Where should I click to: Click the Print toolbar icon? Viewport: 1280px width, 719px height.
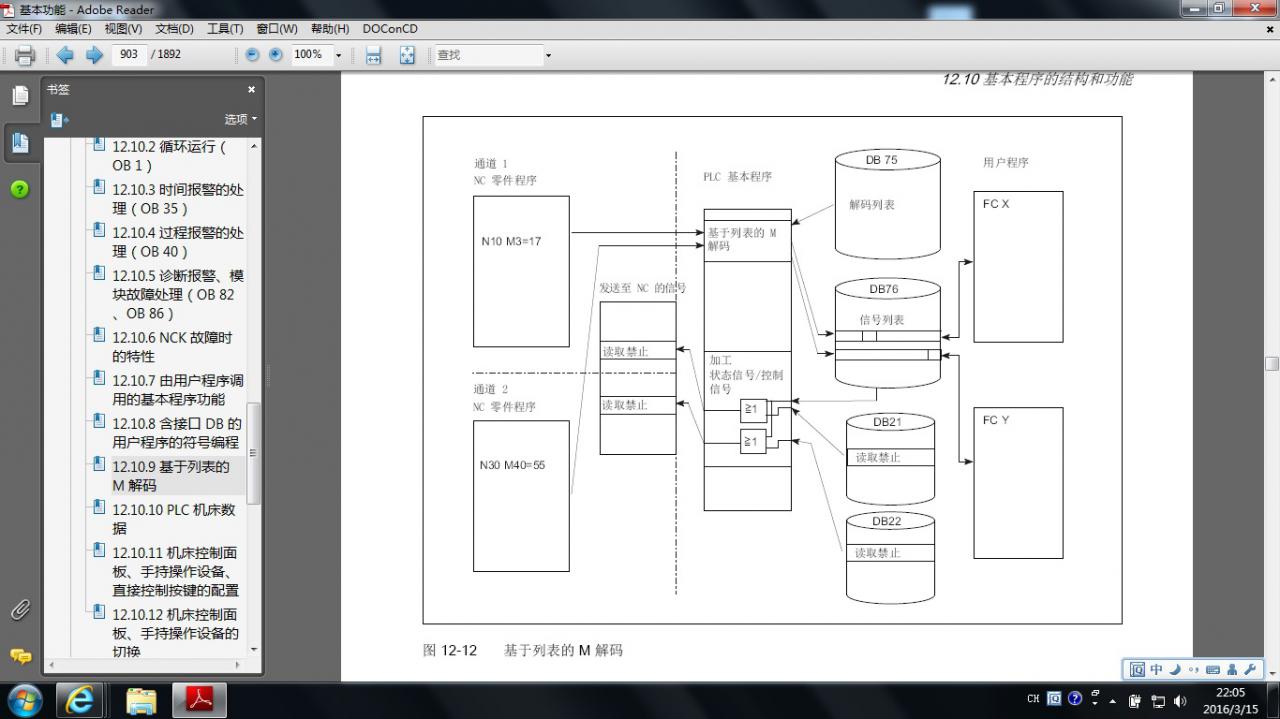tap(25, 55)
